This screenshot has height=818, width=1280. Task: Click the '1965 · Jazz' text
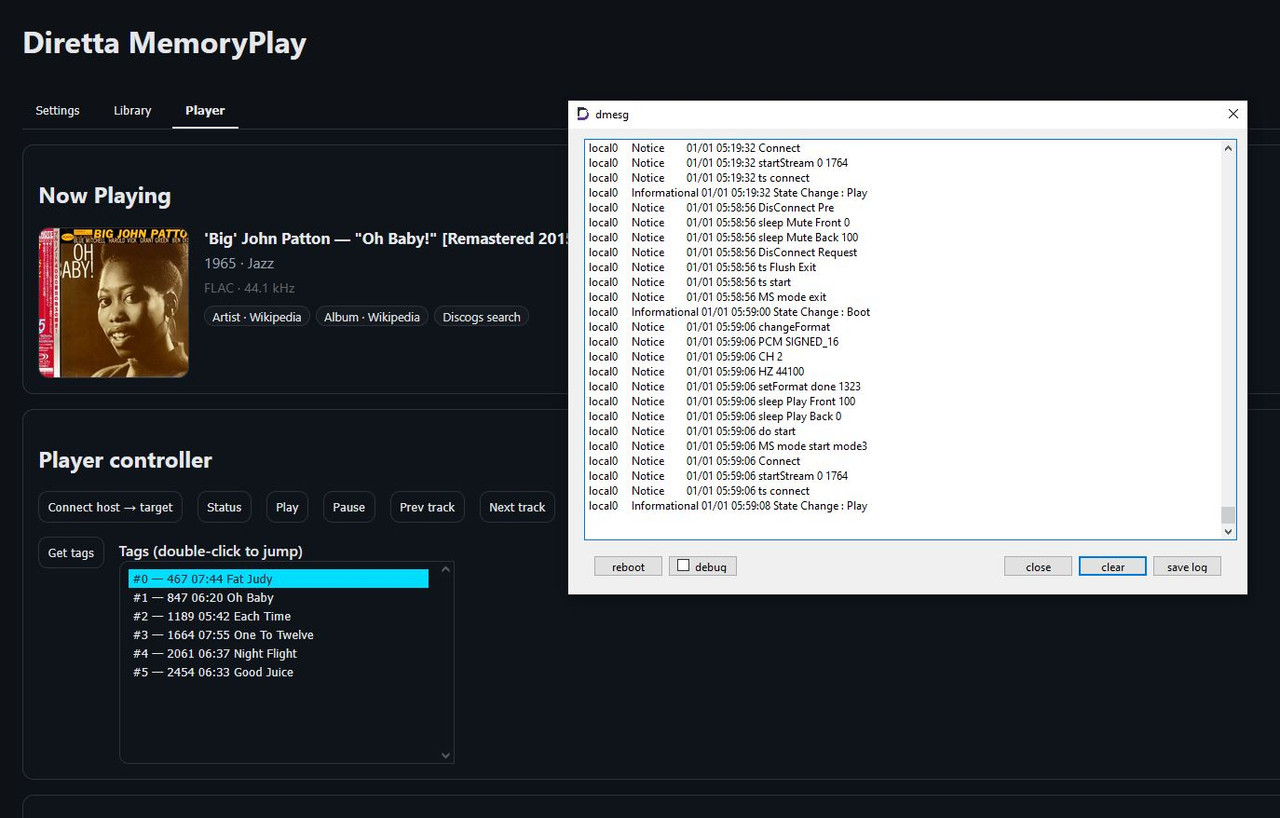tap(239, 263)
